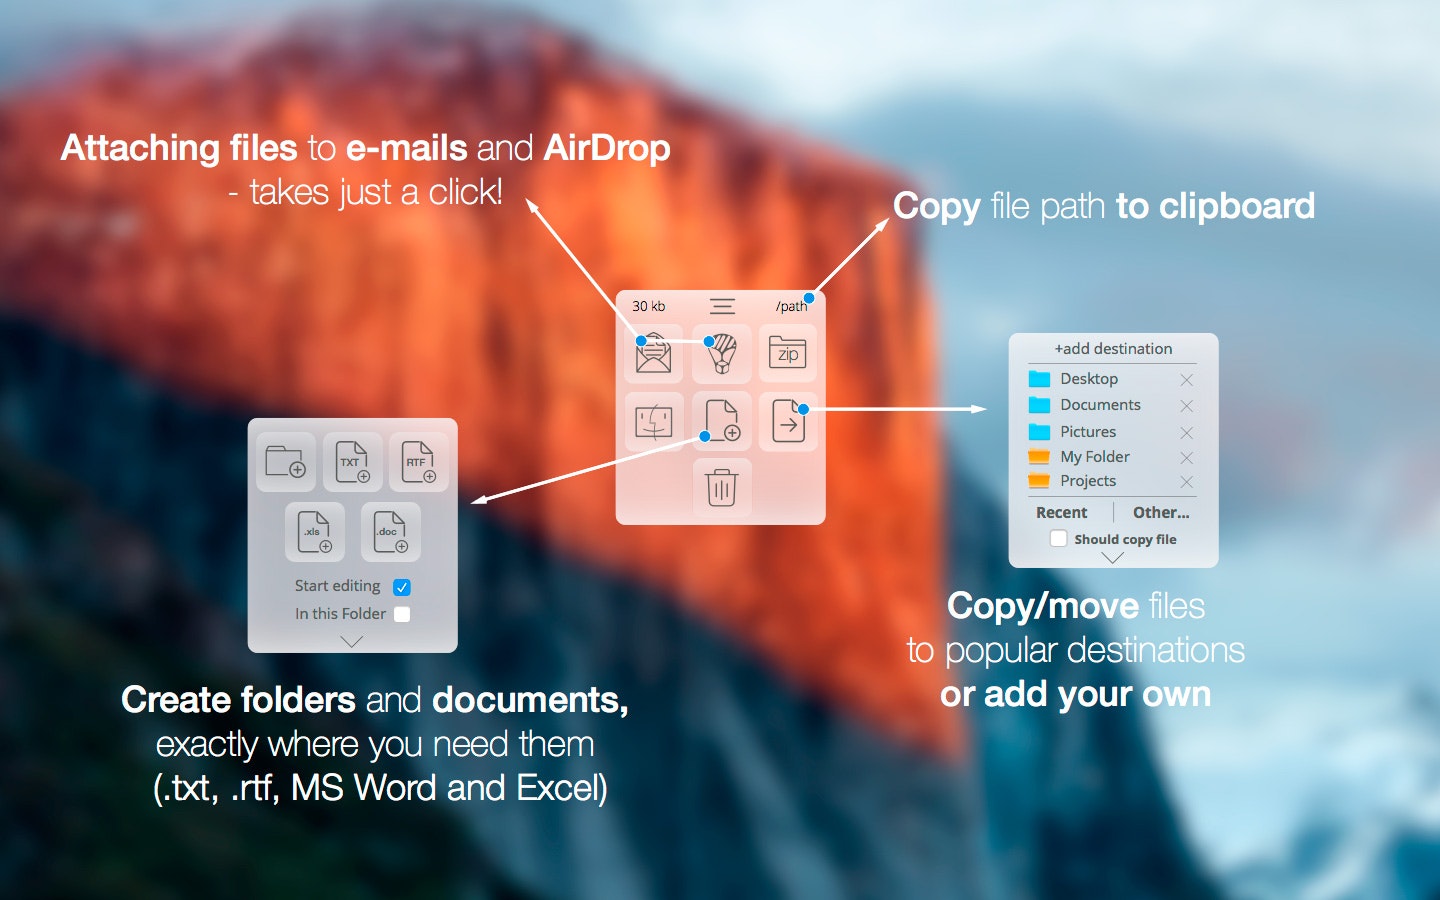Remove My Folder destination with its X
This screenshot has height=900, width=1440.
[x=1187, y=458]
